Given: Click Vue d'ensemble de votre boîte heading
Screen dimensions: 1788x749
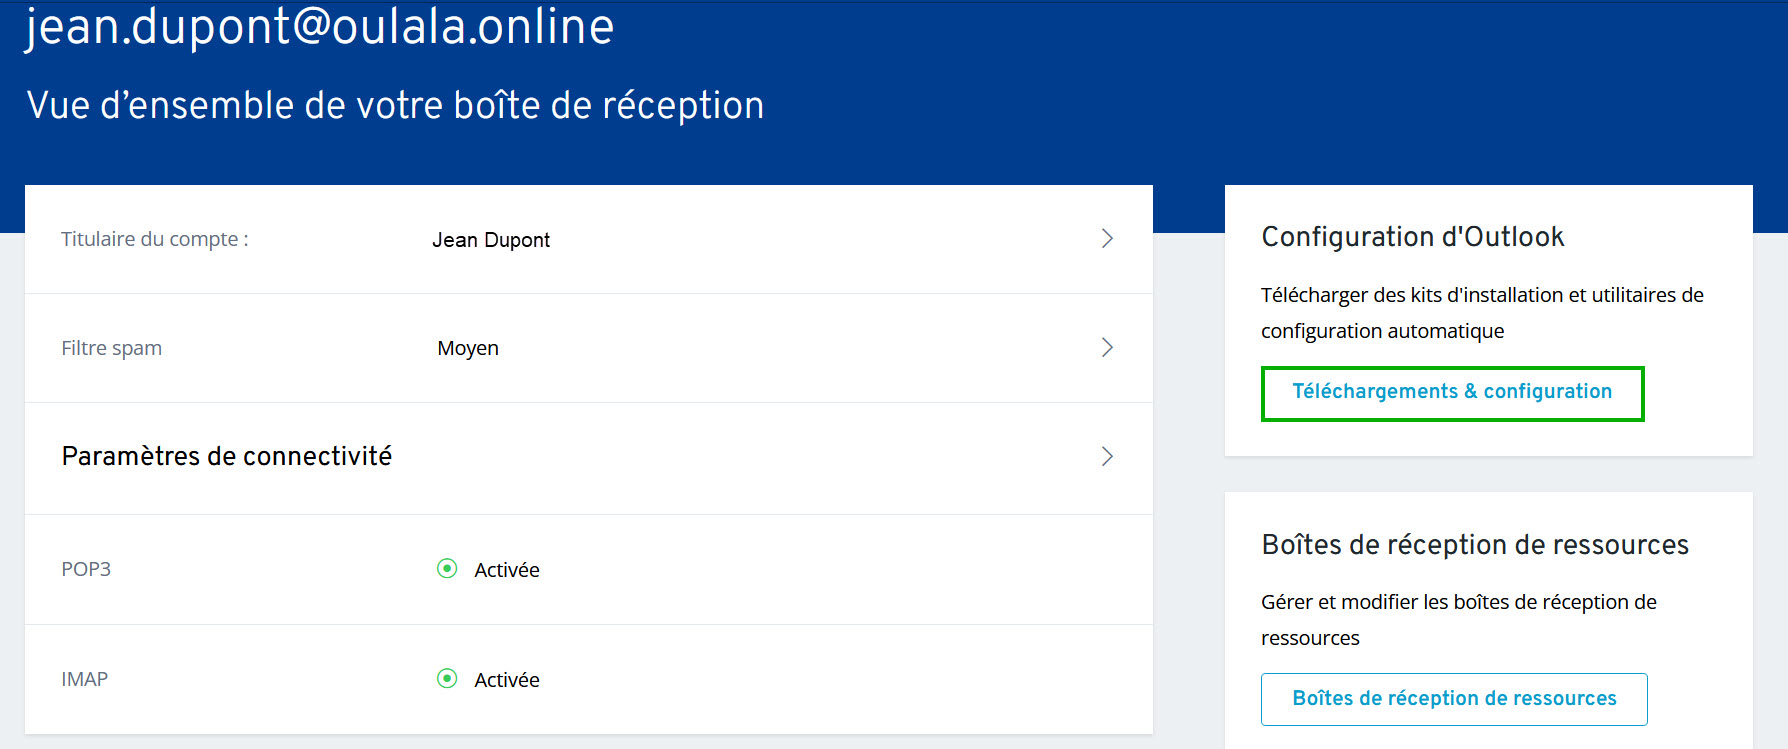Looking at the screenshot, I should (x=395, y=105).
